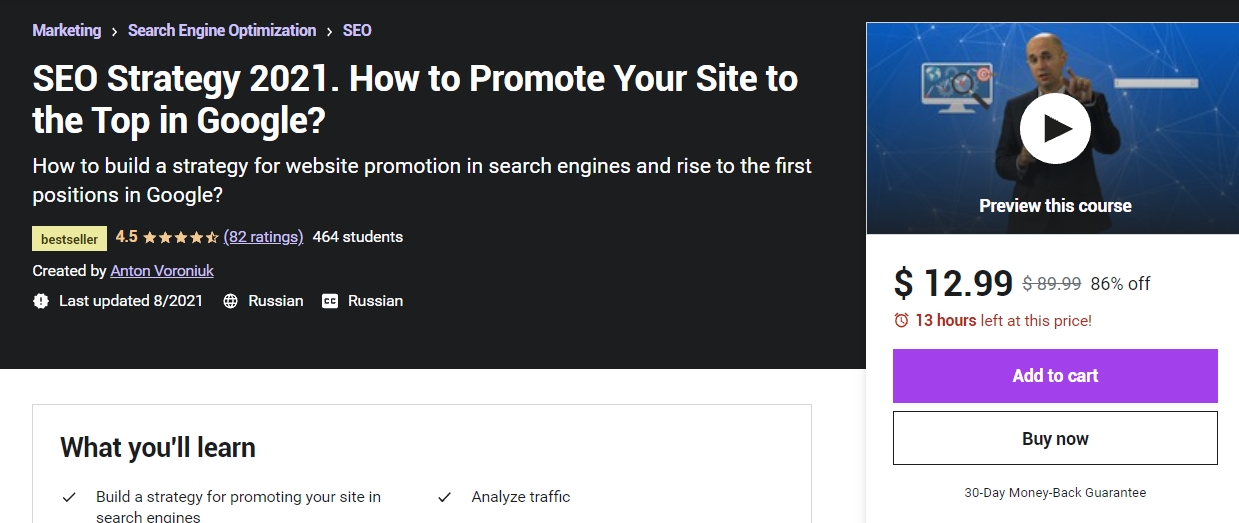This screenshot has height=523, width=1239.
Task: Visit instructor Anton Voroniuk's profile
Action: click(162, 271)
